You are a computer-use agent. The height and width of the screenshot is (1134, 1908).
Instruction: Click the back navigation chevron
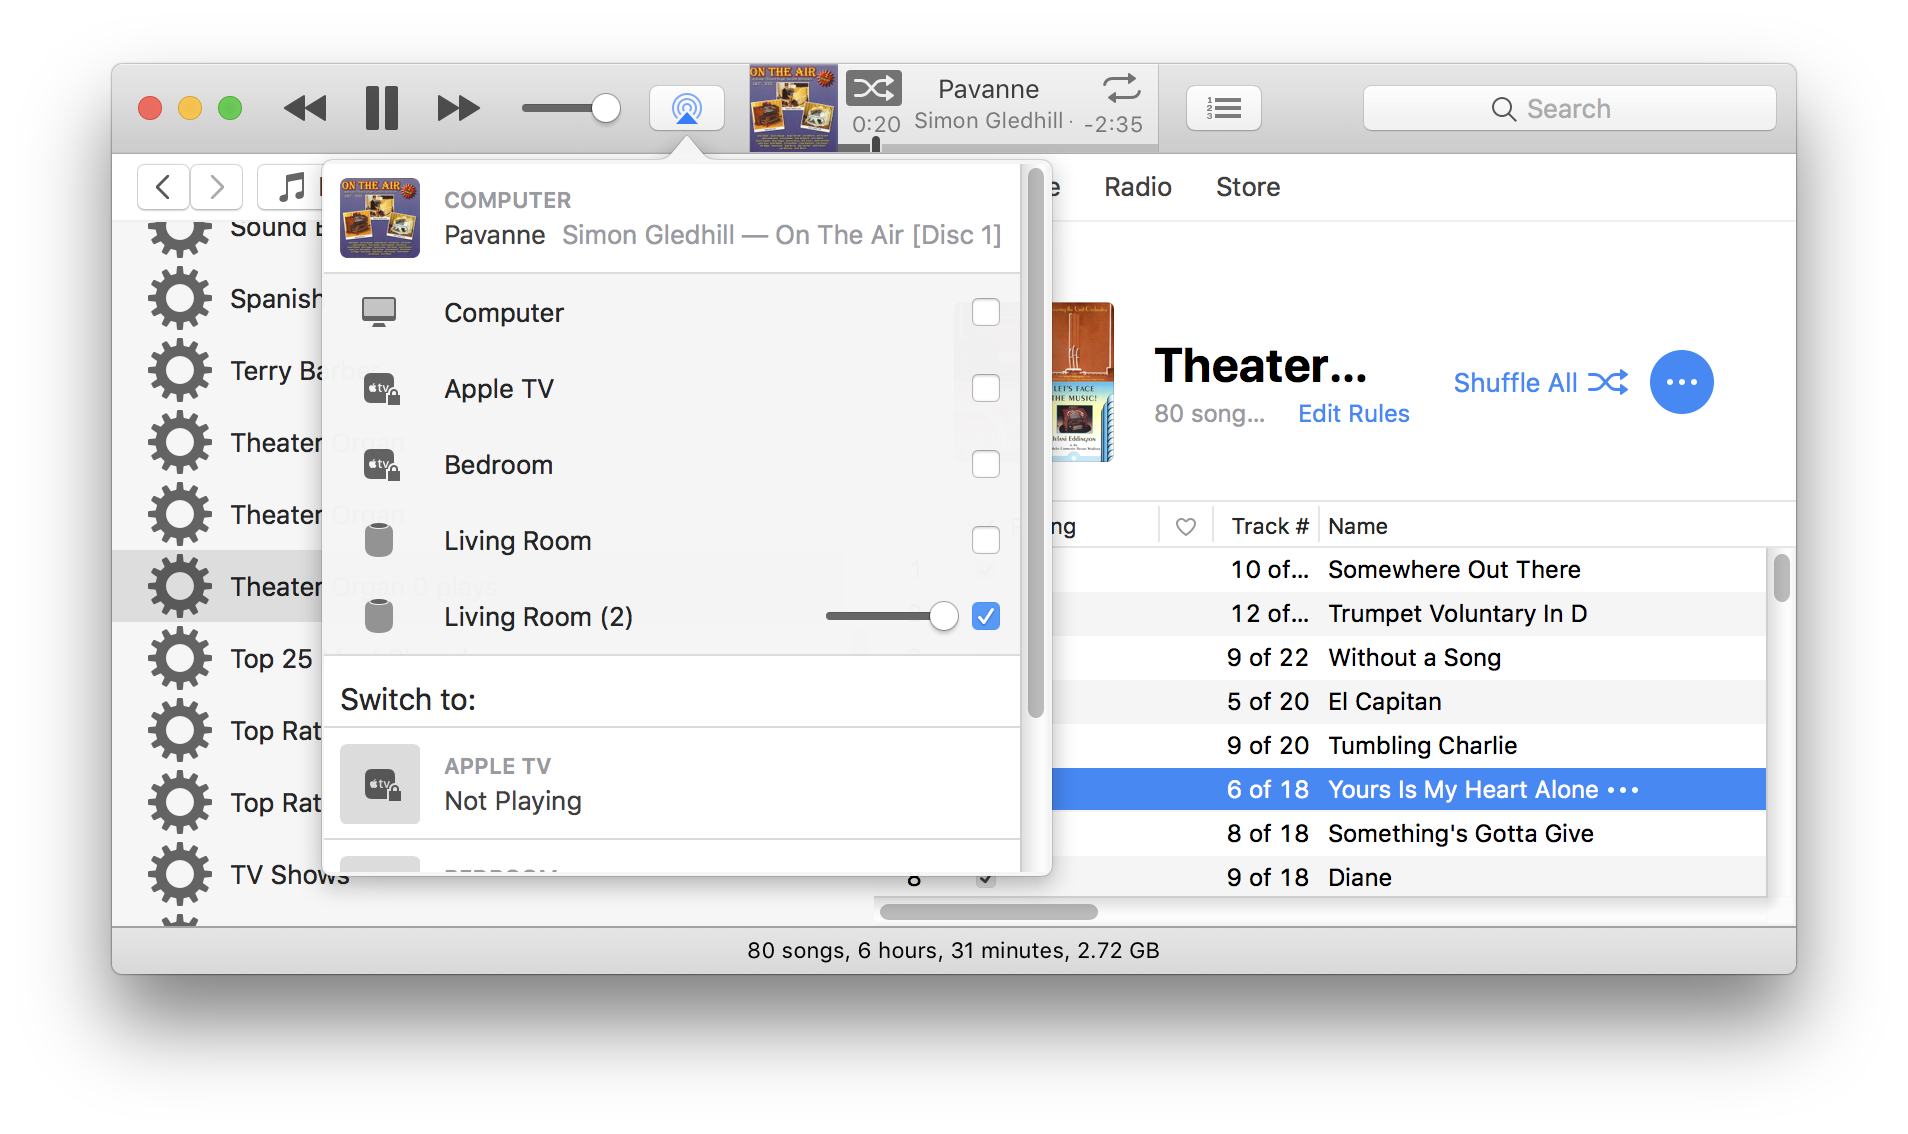pos(163,187)
